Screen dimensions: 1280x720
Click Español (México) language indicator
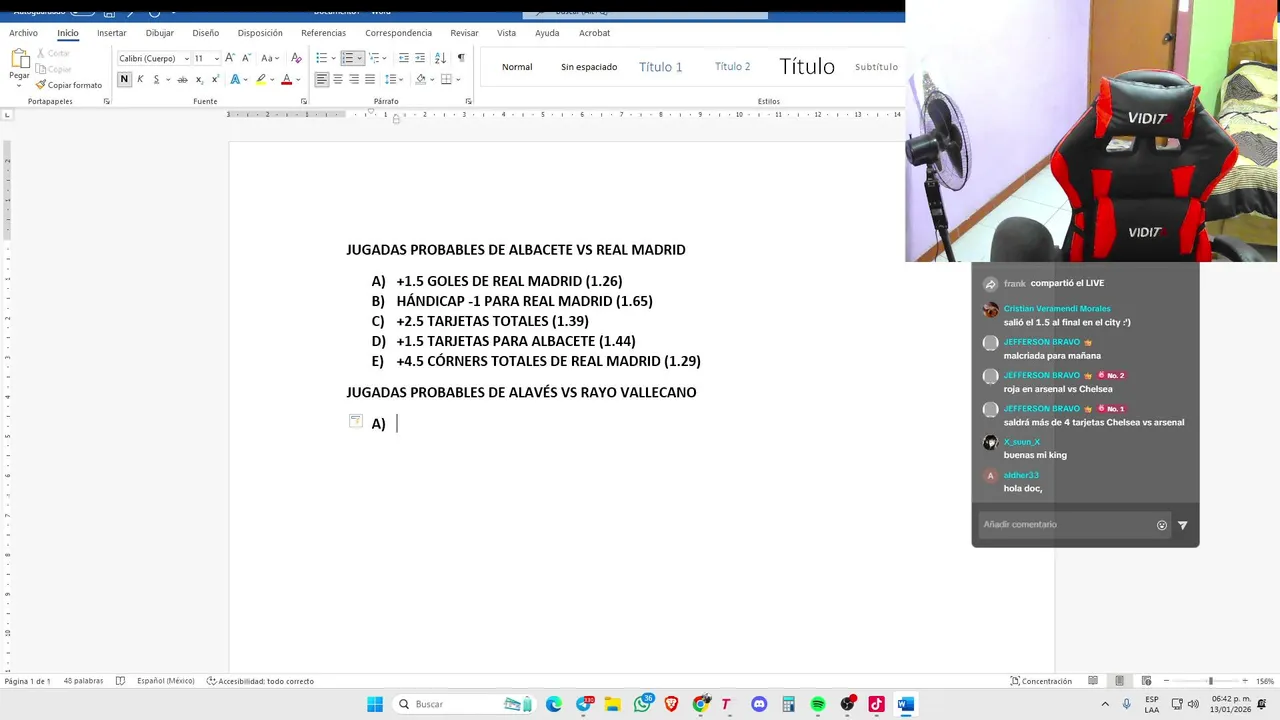pos(166,681)
